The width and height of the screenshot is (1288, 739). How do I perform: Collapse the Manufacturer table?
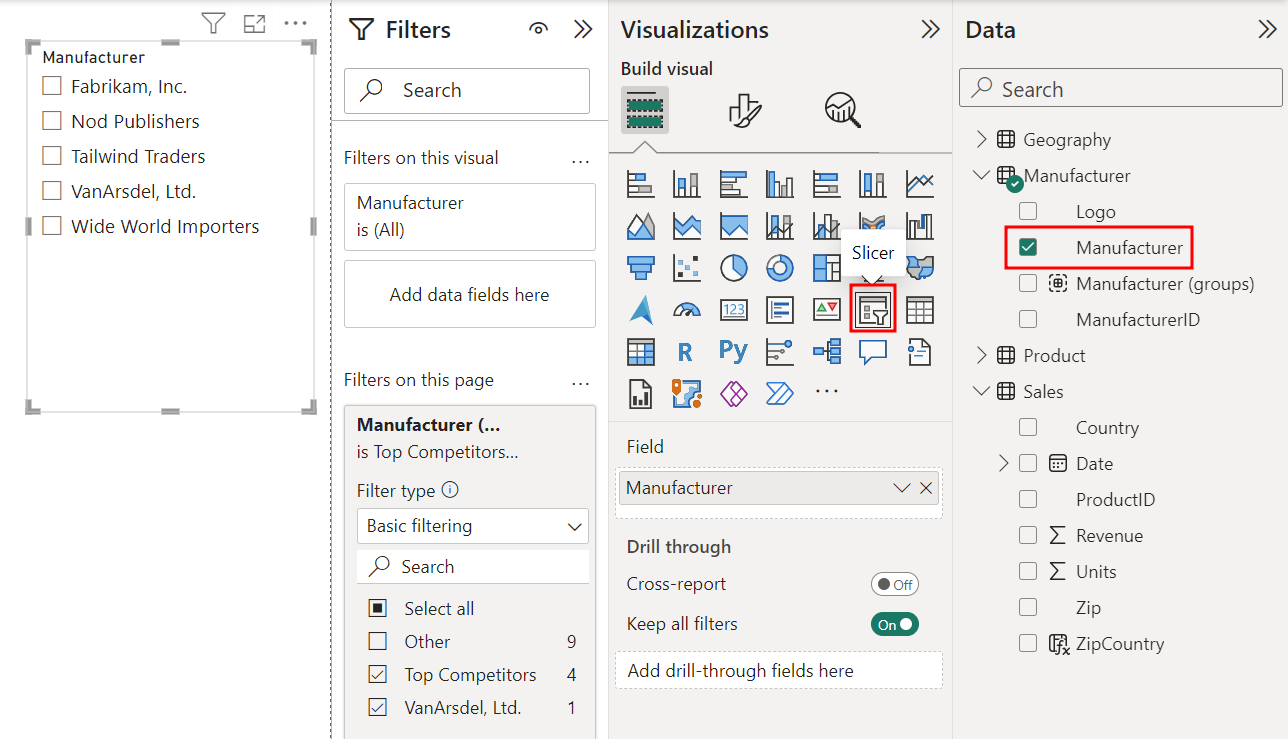[981, 176]
